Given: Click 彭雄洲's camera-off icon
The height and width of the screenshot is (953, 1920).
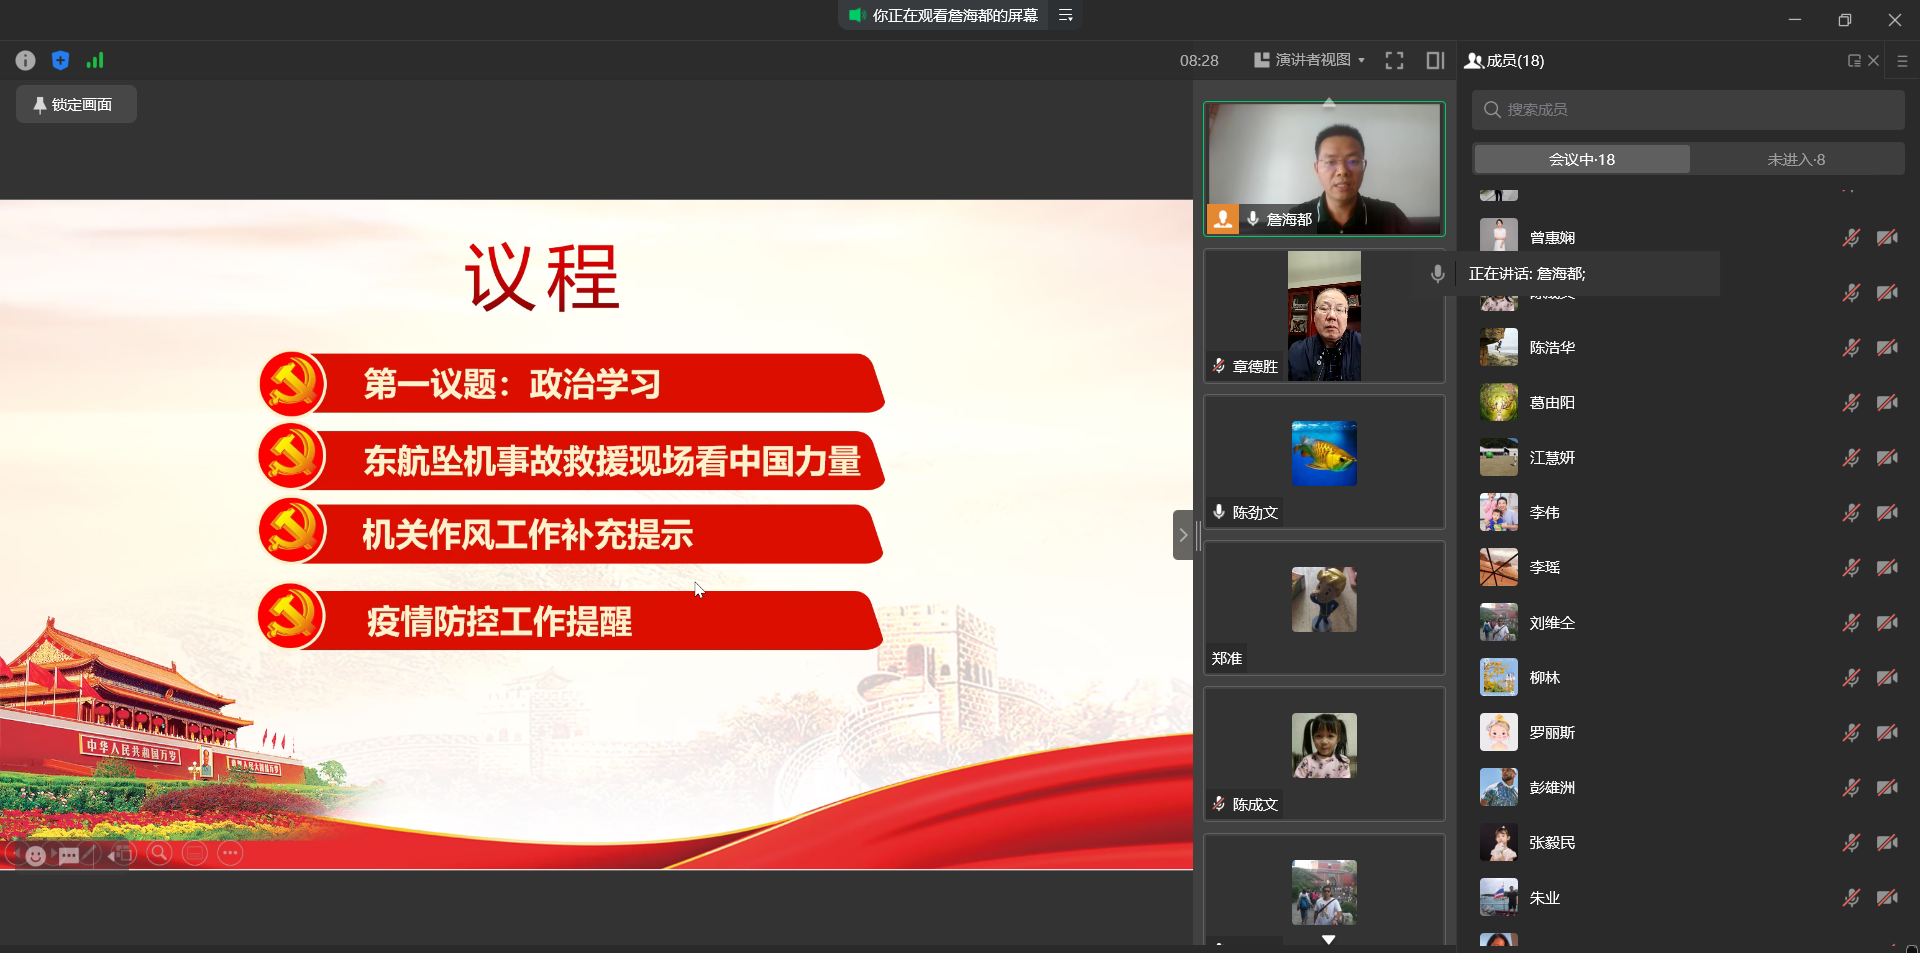Looking at the screenshot, I should click(x=1887, y=788).
